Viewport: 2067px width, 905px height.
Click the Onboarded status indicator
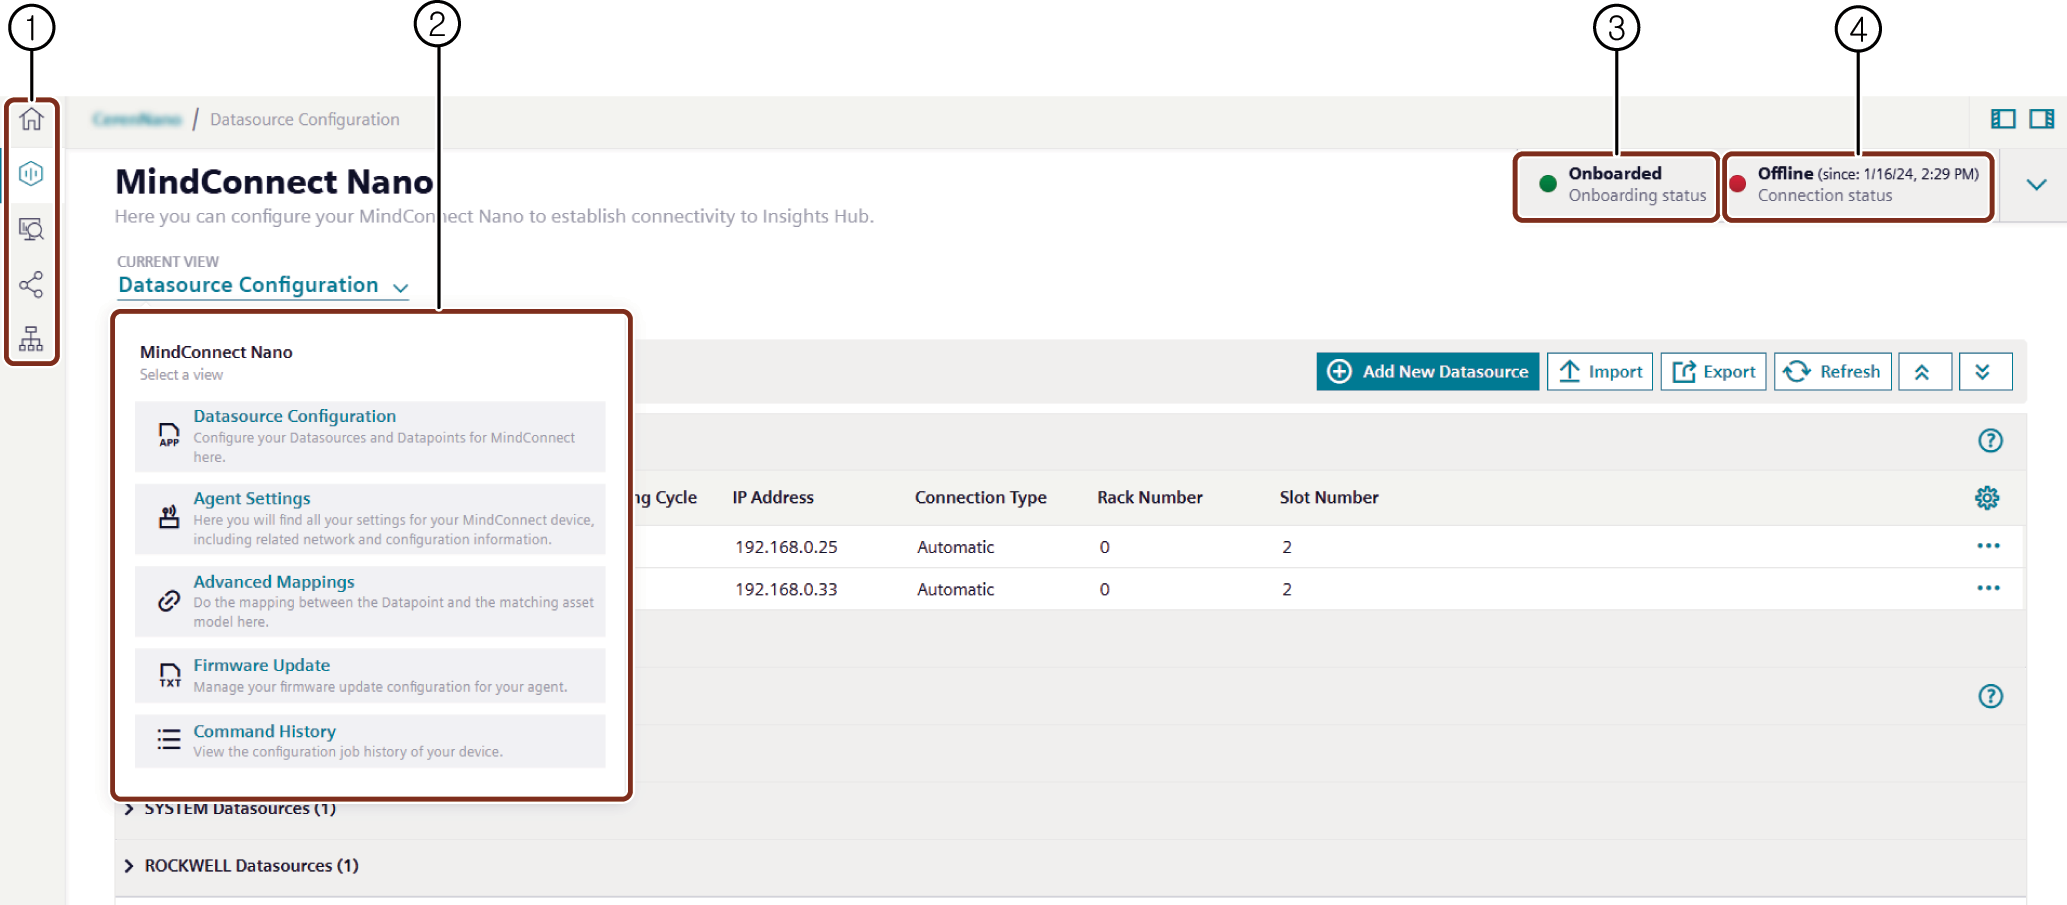point(1617,185)
